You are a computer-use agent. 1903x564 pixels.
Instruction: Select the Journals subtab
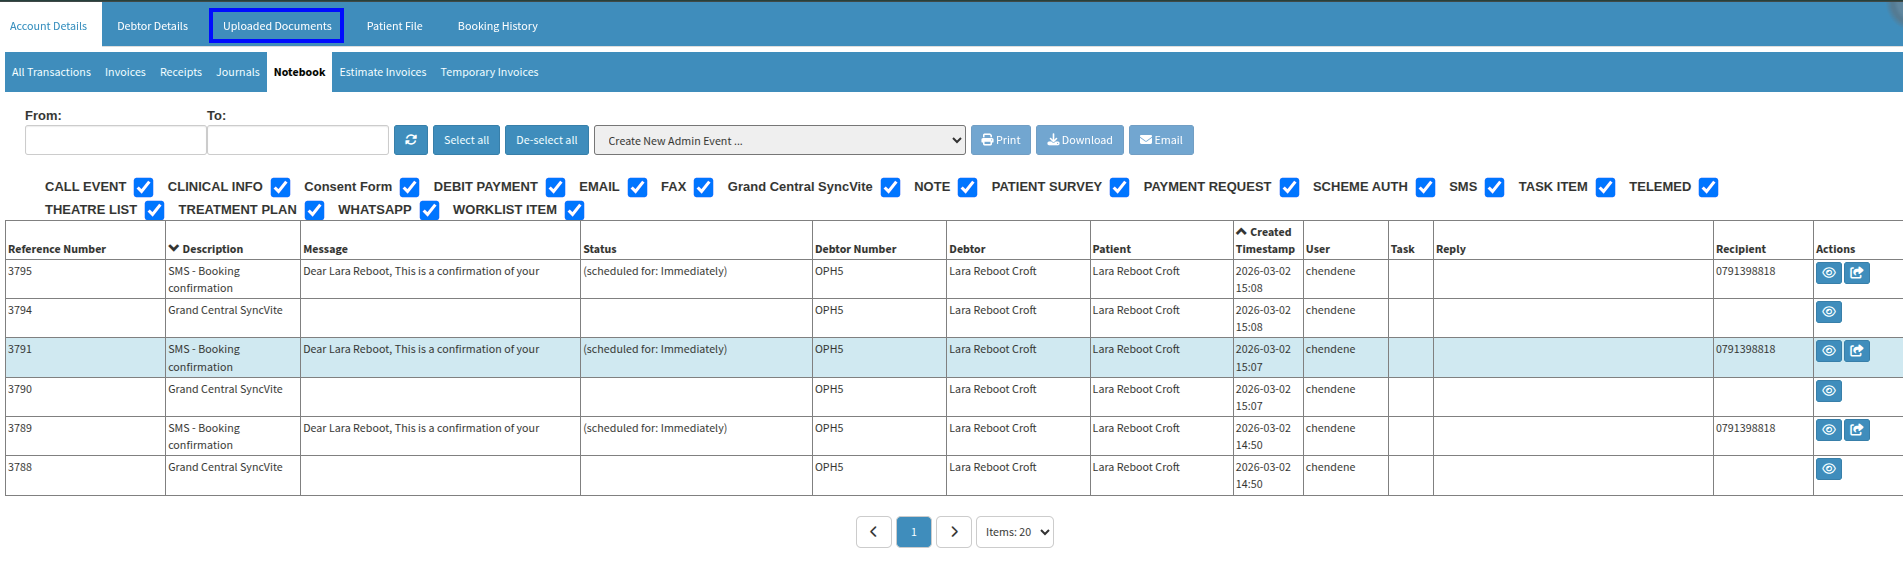click(238, 72)
